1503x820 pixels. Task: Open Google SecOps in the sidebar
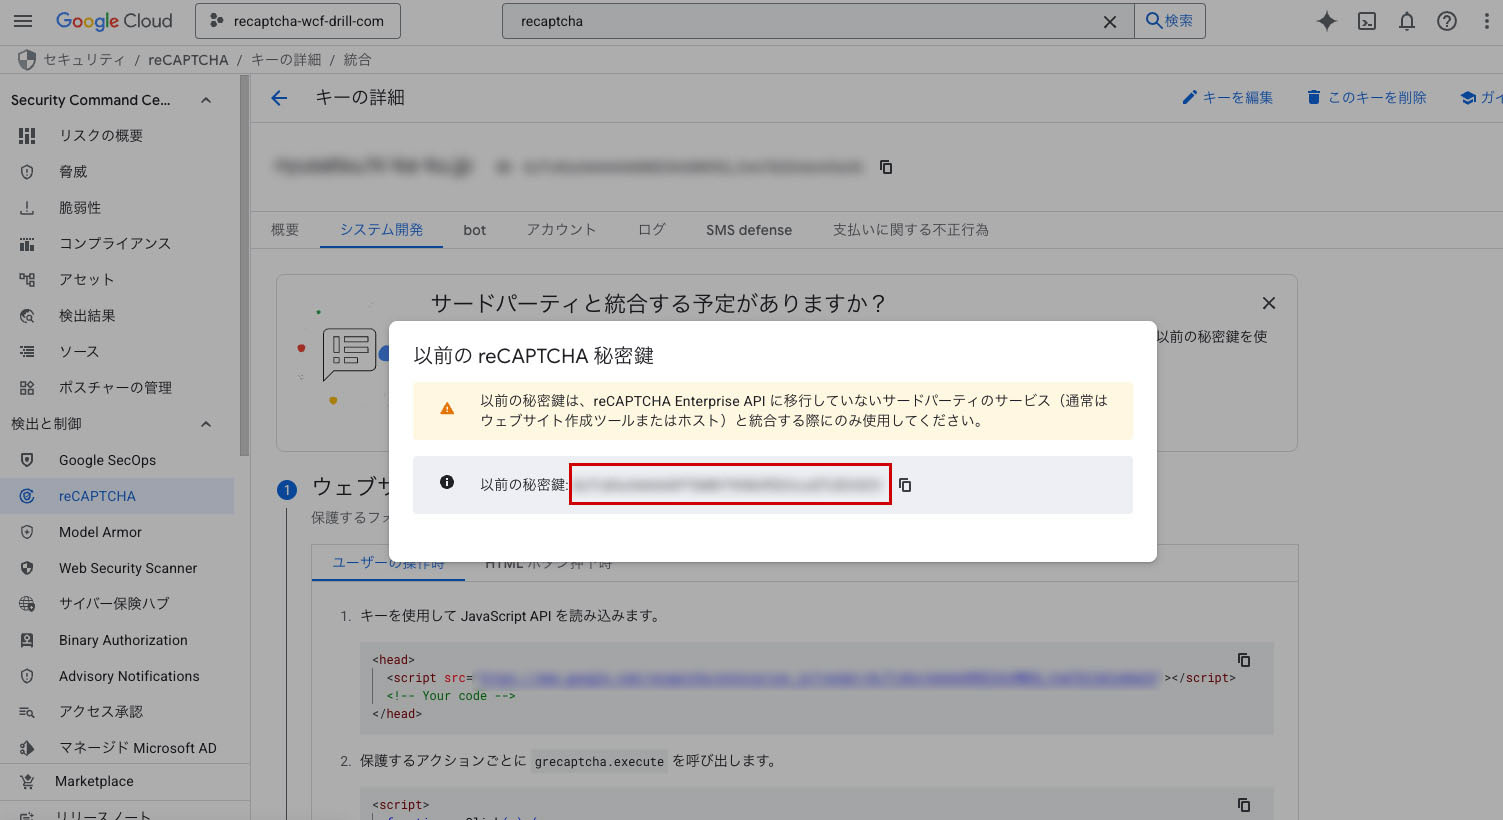click(x=117, y=460)
